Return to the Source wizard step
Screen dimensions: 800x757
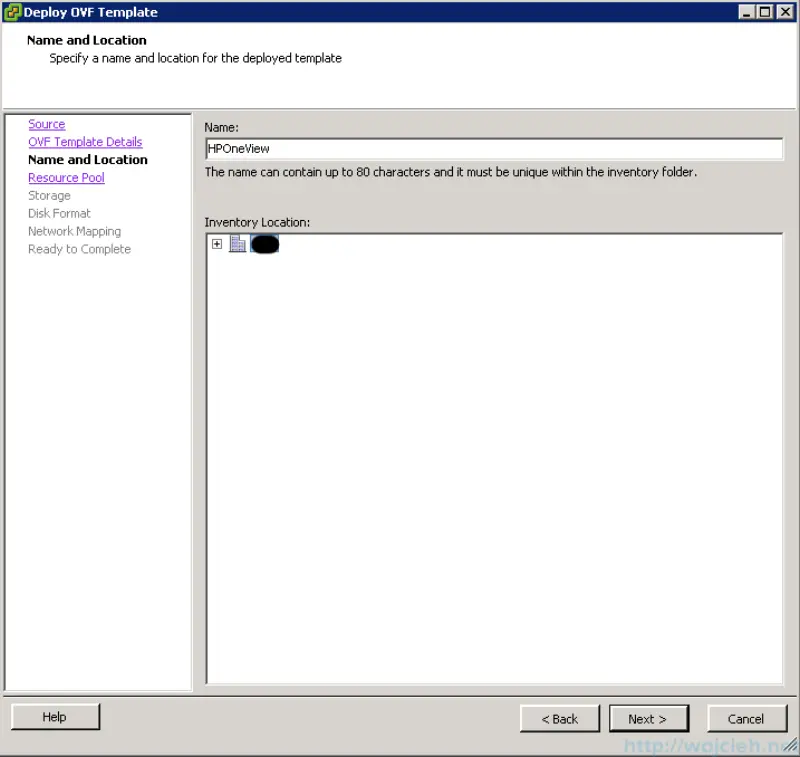coord(46,123)
